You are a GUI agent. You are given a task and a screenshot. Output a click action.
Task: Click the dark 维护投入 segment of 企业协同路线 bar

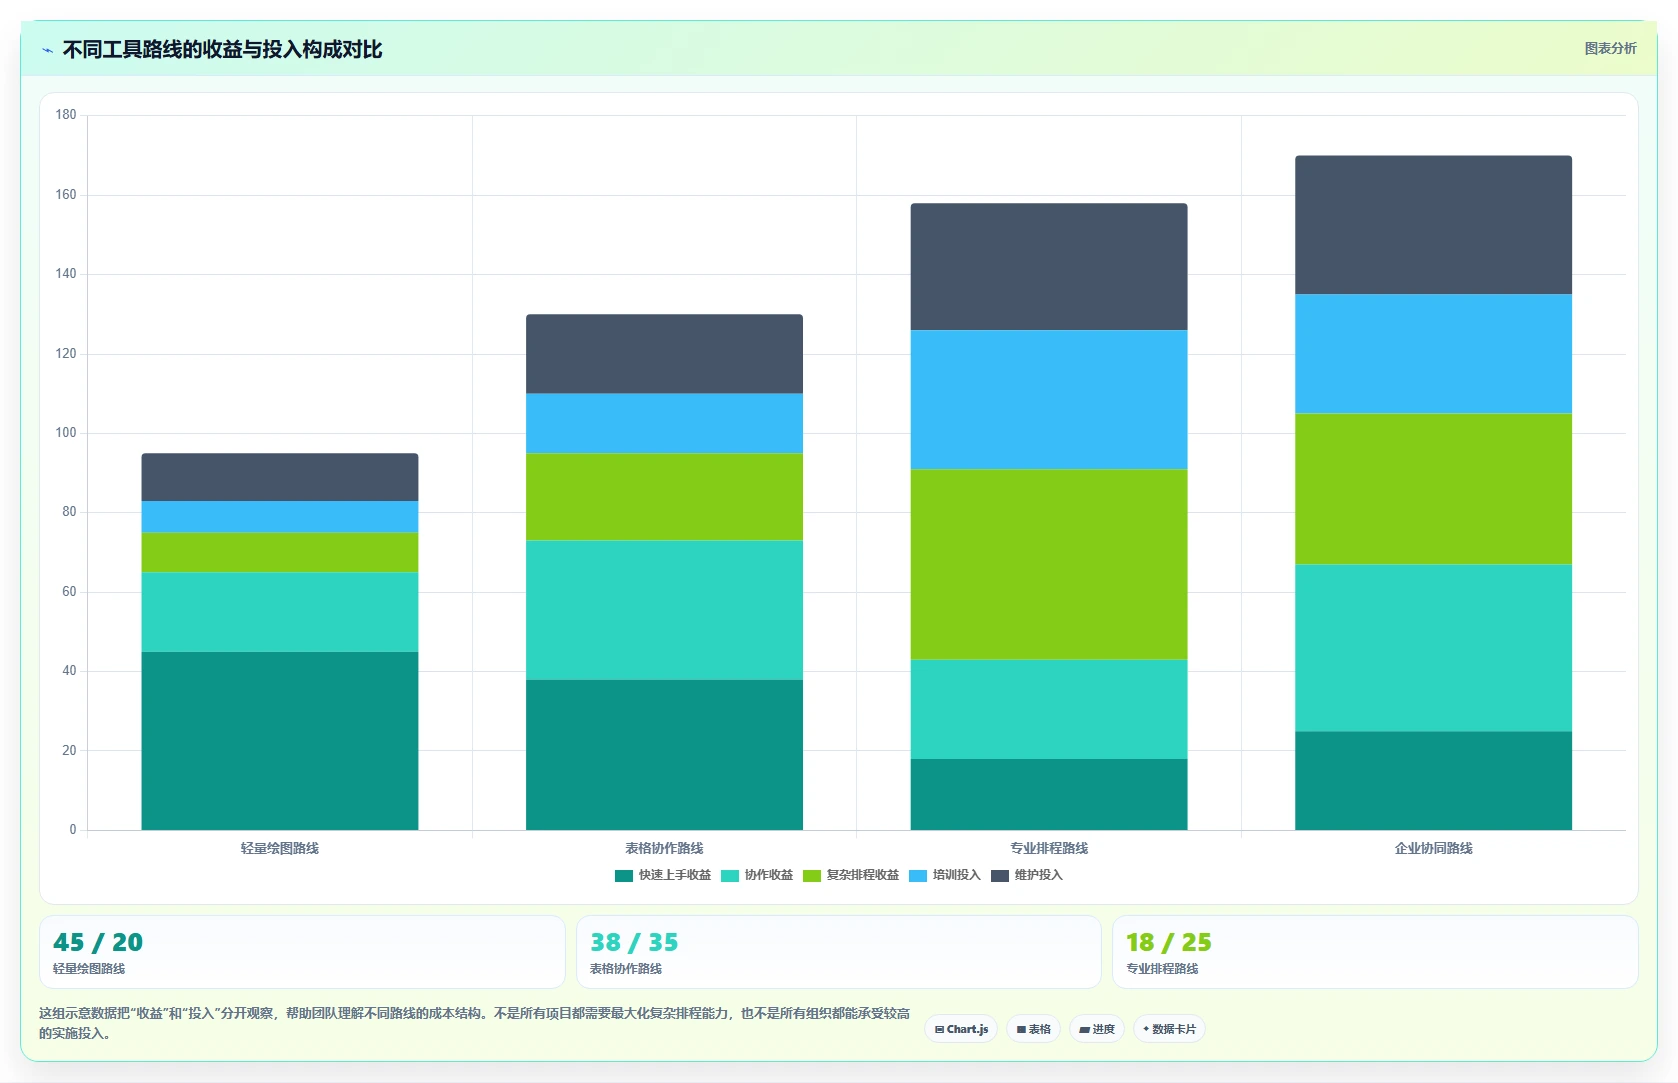click(1433, 225)
